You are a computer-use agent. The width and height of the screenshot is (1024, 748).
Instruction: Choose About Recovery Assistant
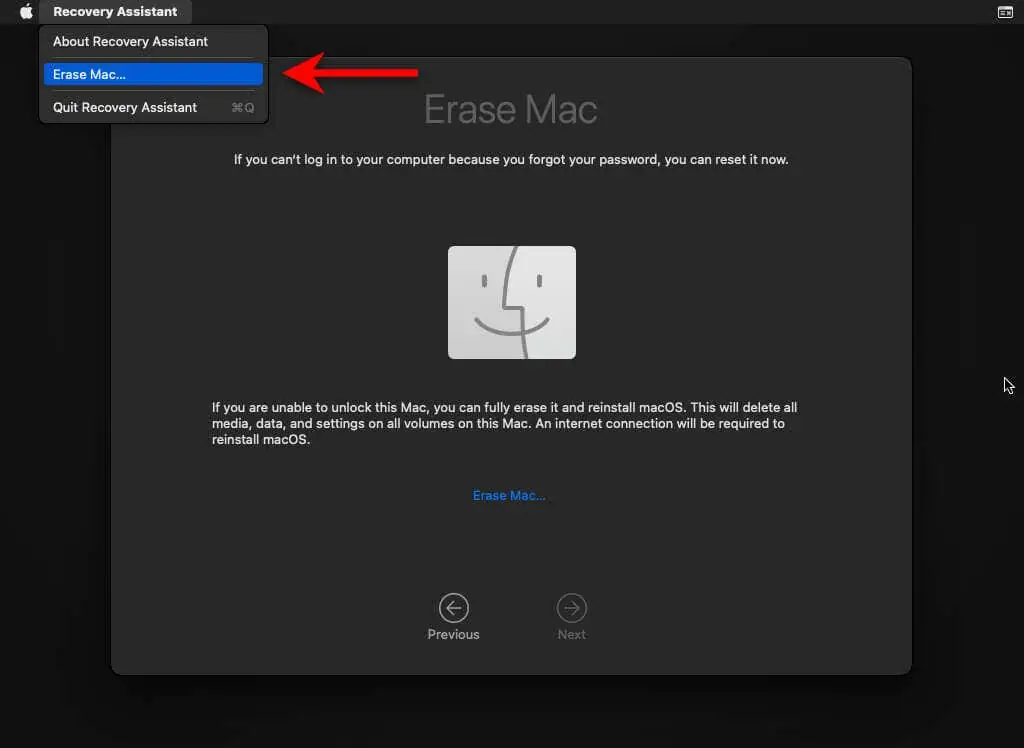click(x=153, y=41)
